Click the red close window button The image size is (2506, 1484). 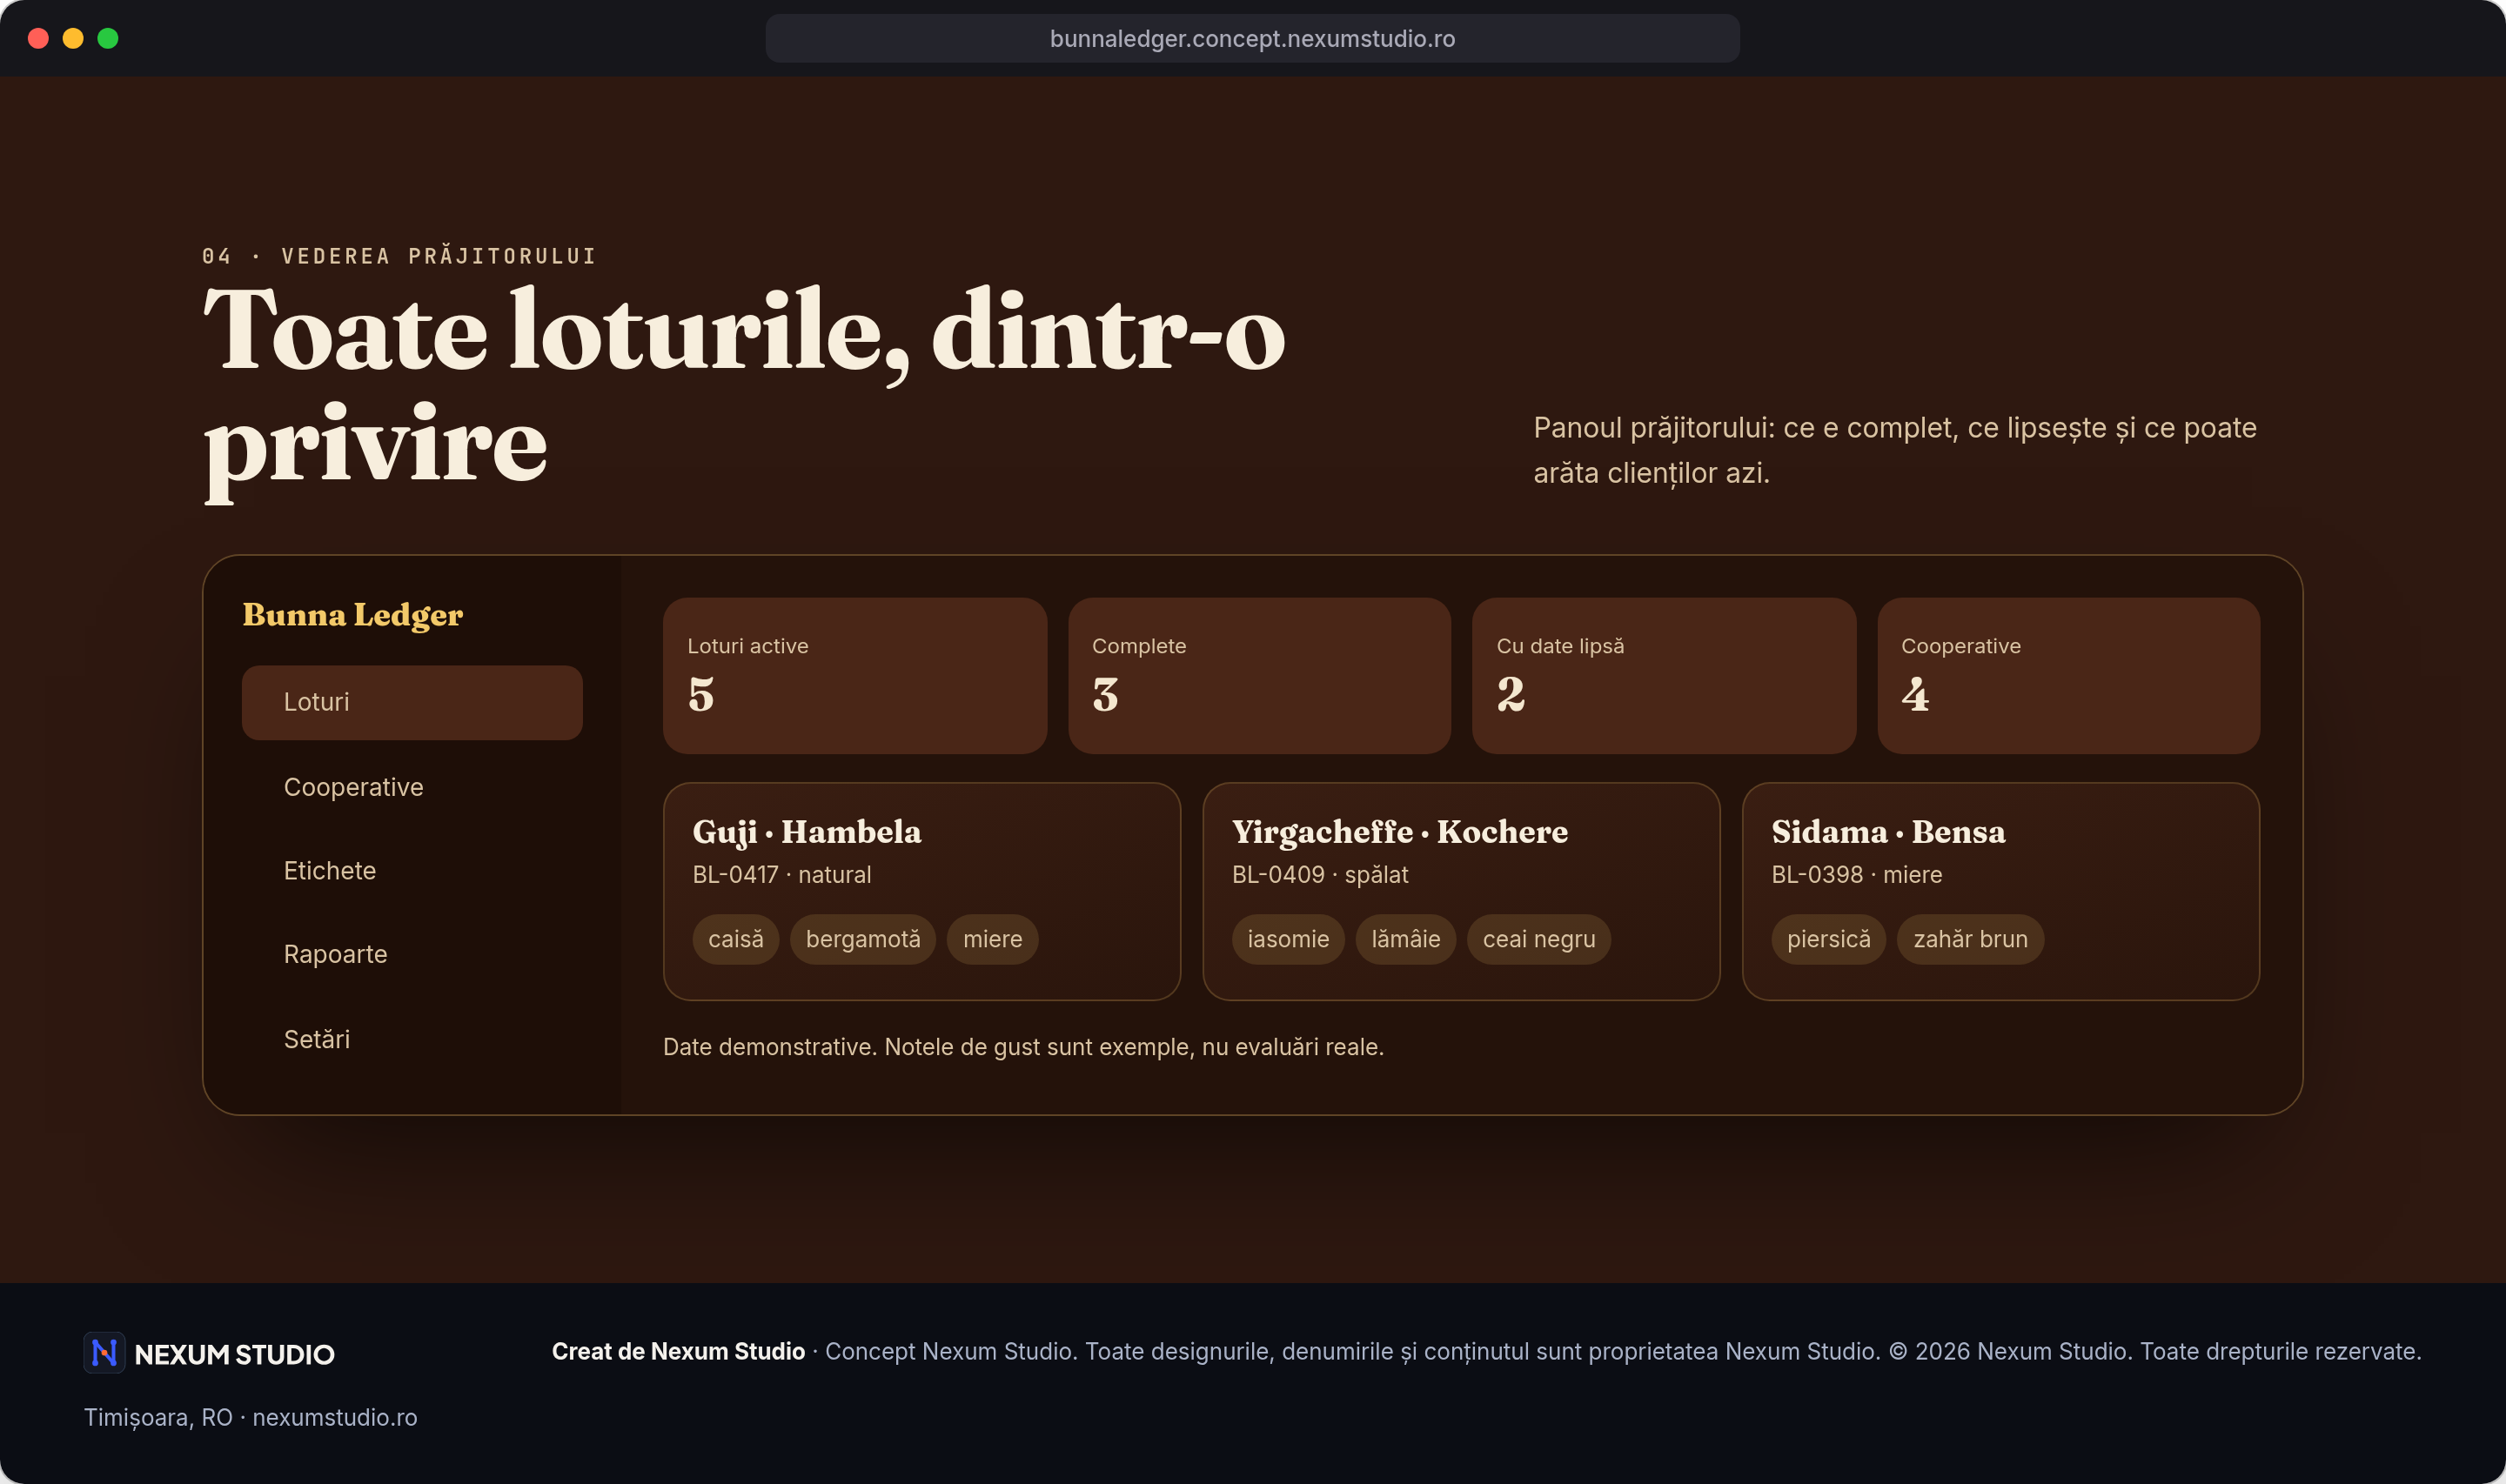pyautogui.click(x=38, y=39)
